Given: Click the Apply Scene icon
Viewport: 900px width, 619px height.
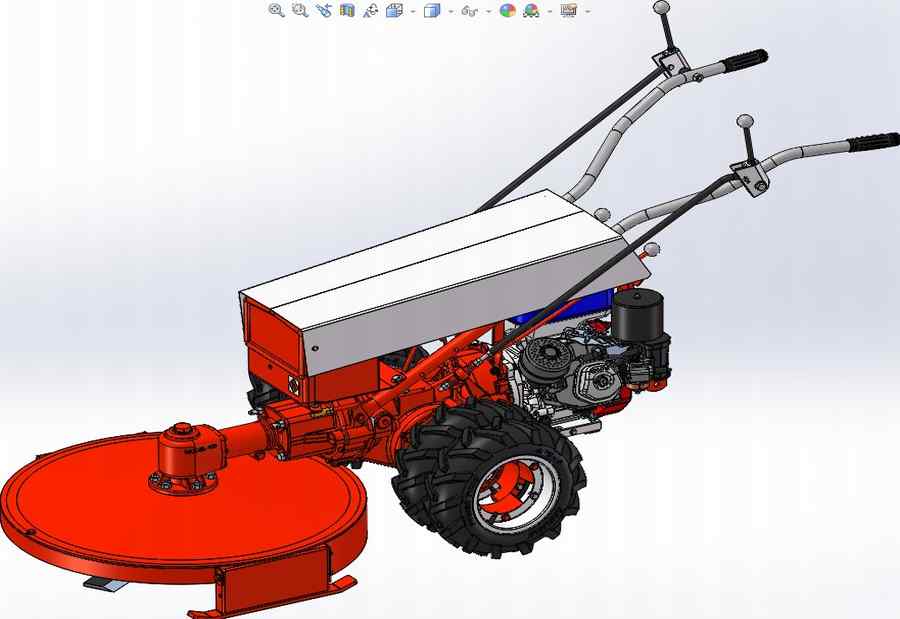Looking at the screenshot, I should pos(532,10).
